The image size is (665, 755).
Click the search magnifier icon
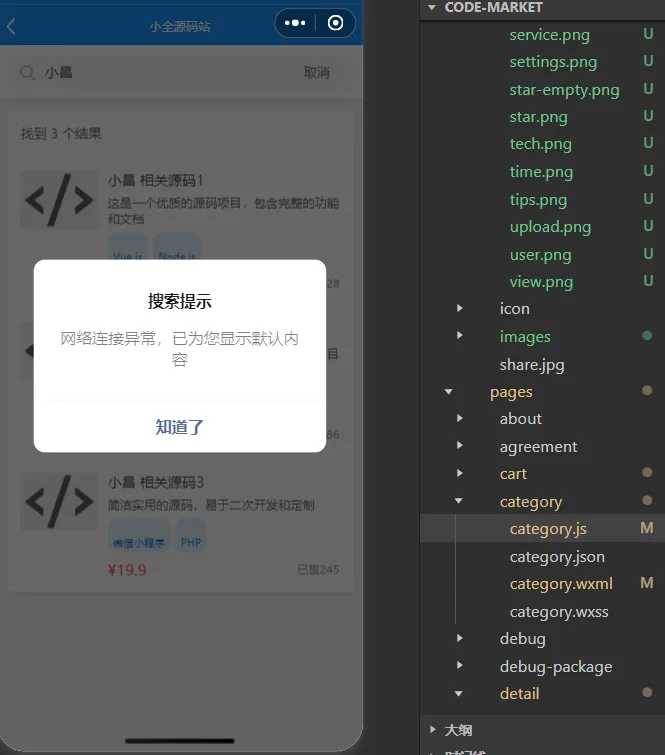click(x=27, y=73)
